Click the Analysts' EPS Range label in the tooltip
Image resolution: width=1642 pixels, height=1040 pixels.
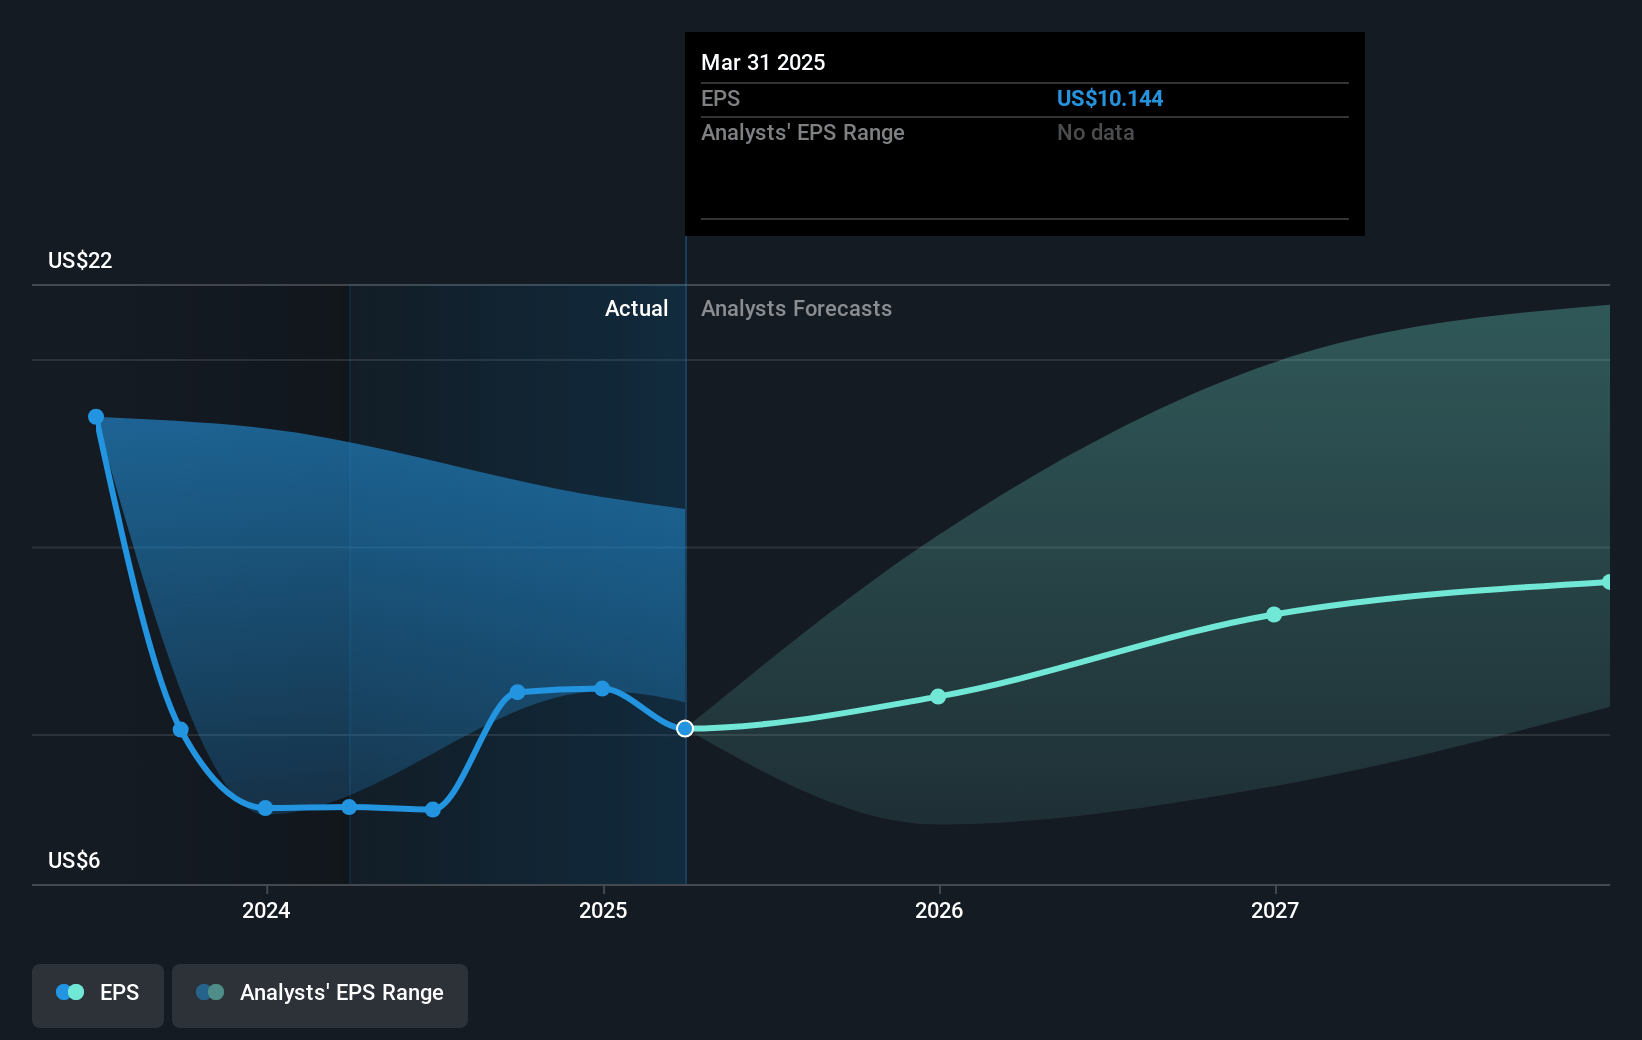pos(802,132)
